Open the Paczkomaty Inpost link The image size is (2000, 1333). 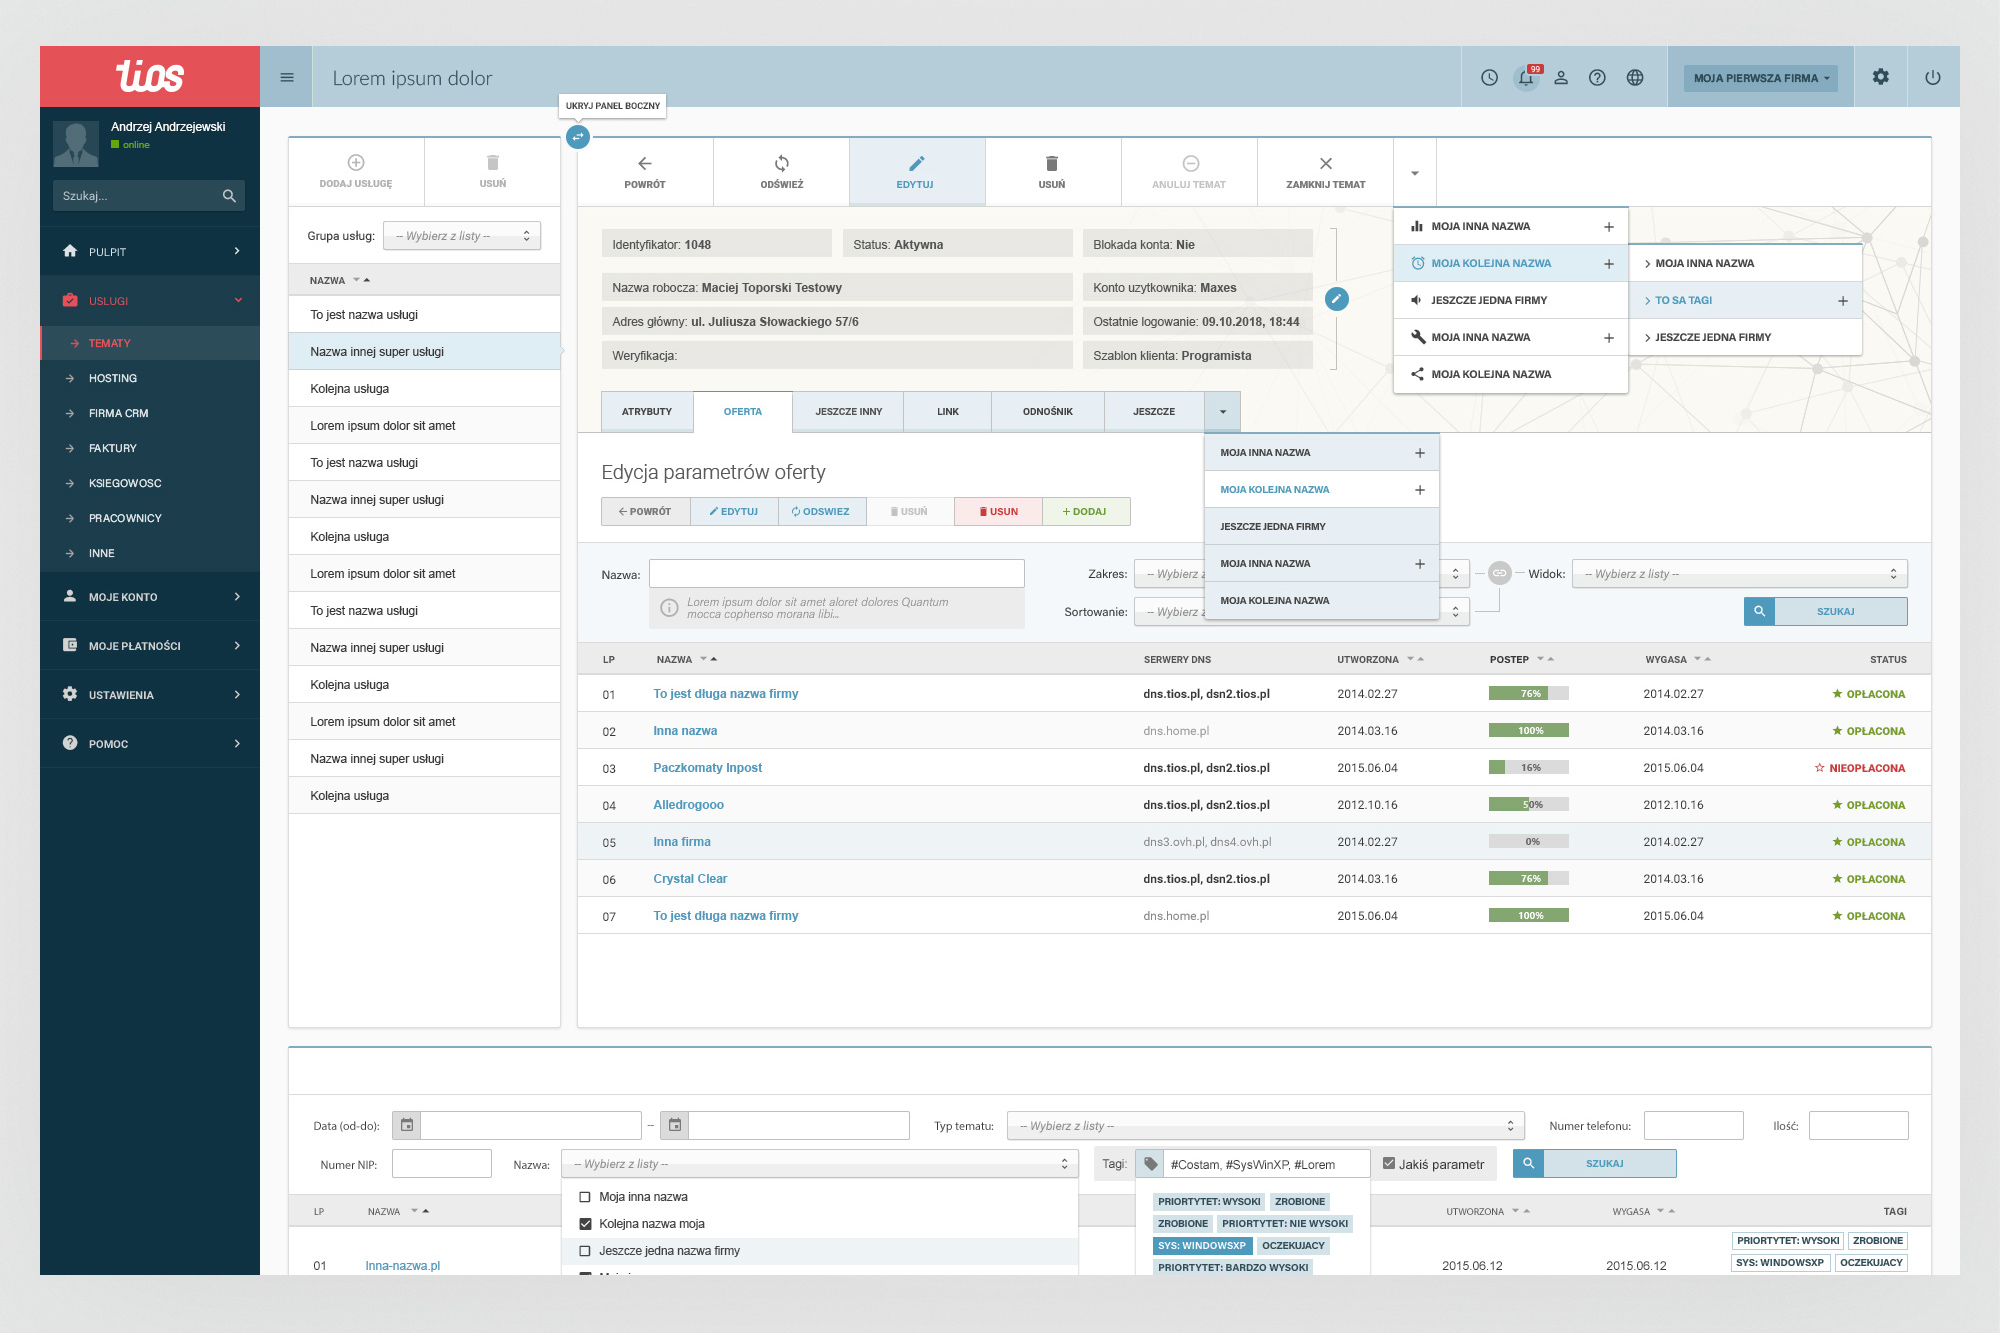point(707,768)
